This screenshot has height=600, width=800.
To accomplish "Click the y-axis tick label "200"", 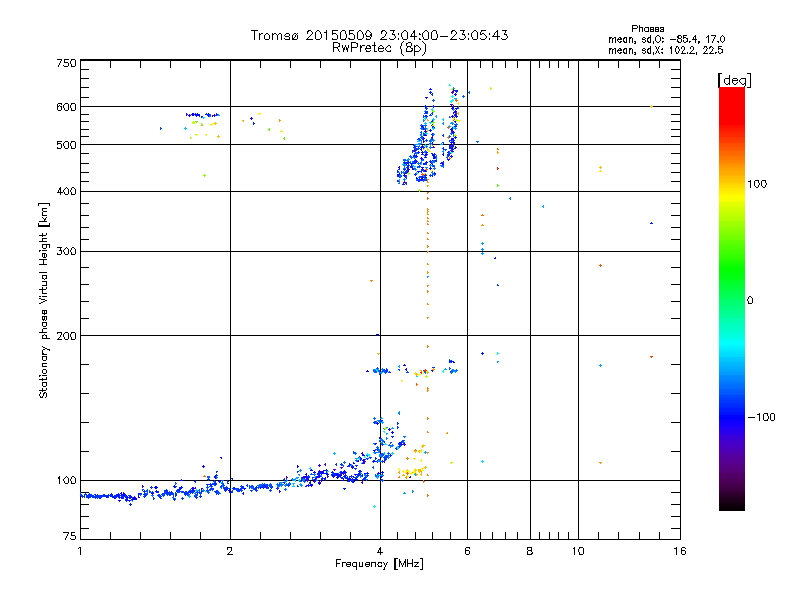I will tap(66, 336).
